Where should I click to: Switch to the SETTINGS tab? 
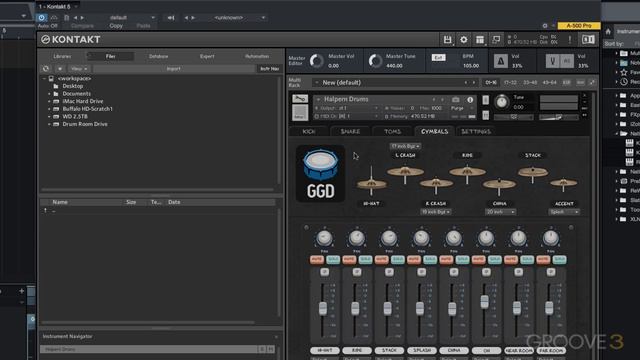pyautogui.click(x=476, y=131)
